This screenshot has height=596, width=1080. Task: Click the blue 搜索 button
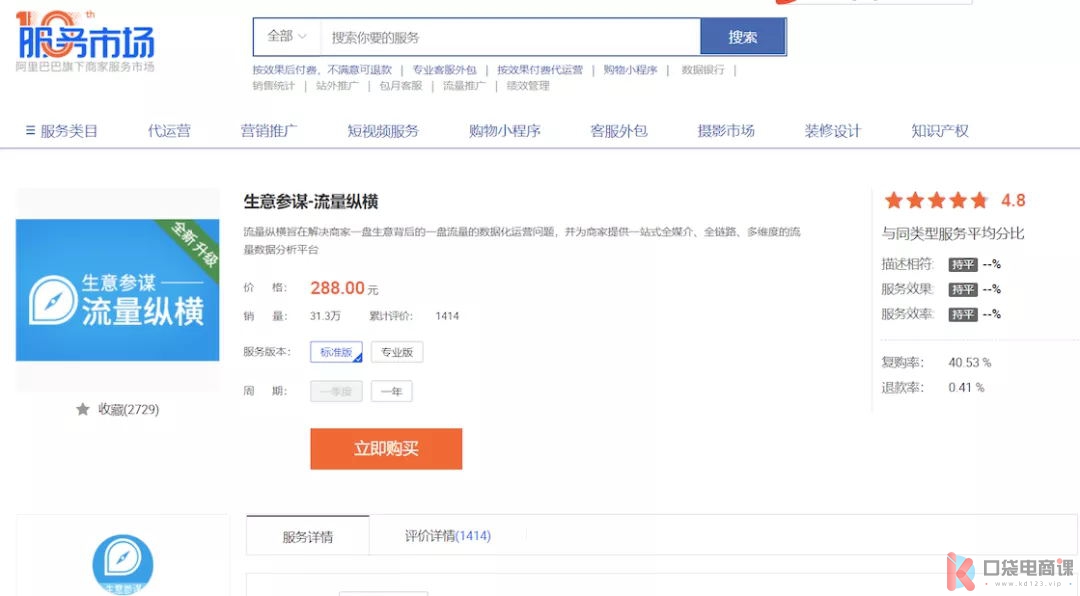tap(742, 37)
